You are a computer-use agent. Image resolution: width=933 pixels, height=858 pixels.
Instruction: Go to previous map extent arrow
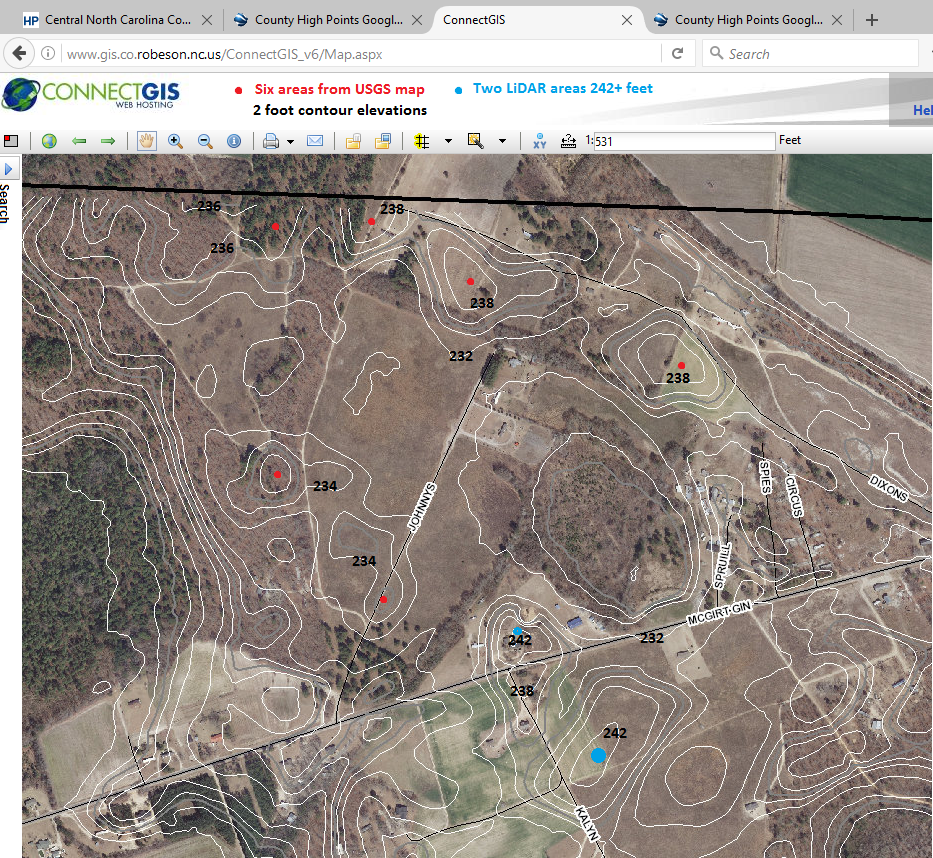click(x=79, y=141)
